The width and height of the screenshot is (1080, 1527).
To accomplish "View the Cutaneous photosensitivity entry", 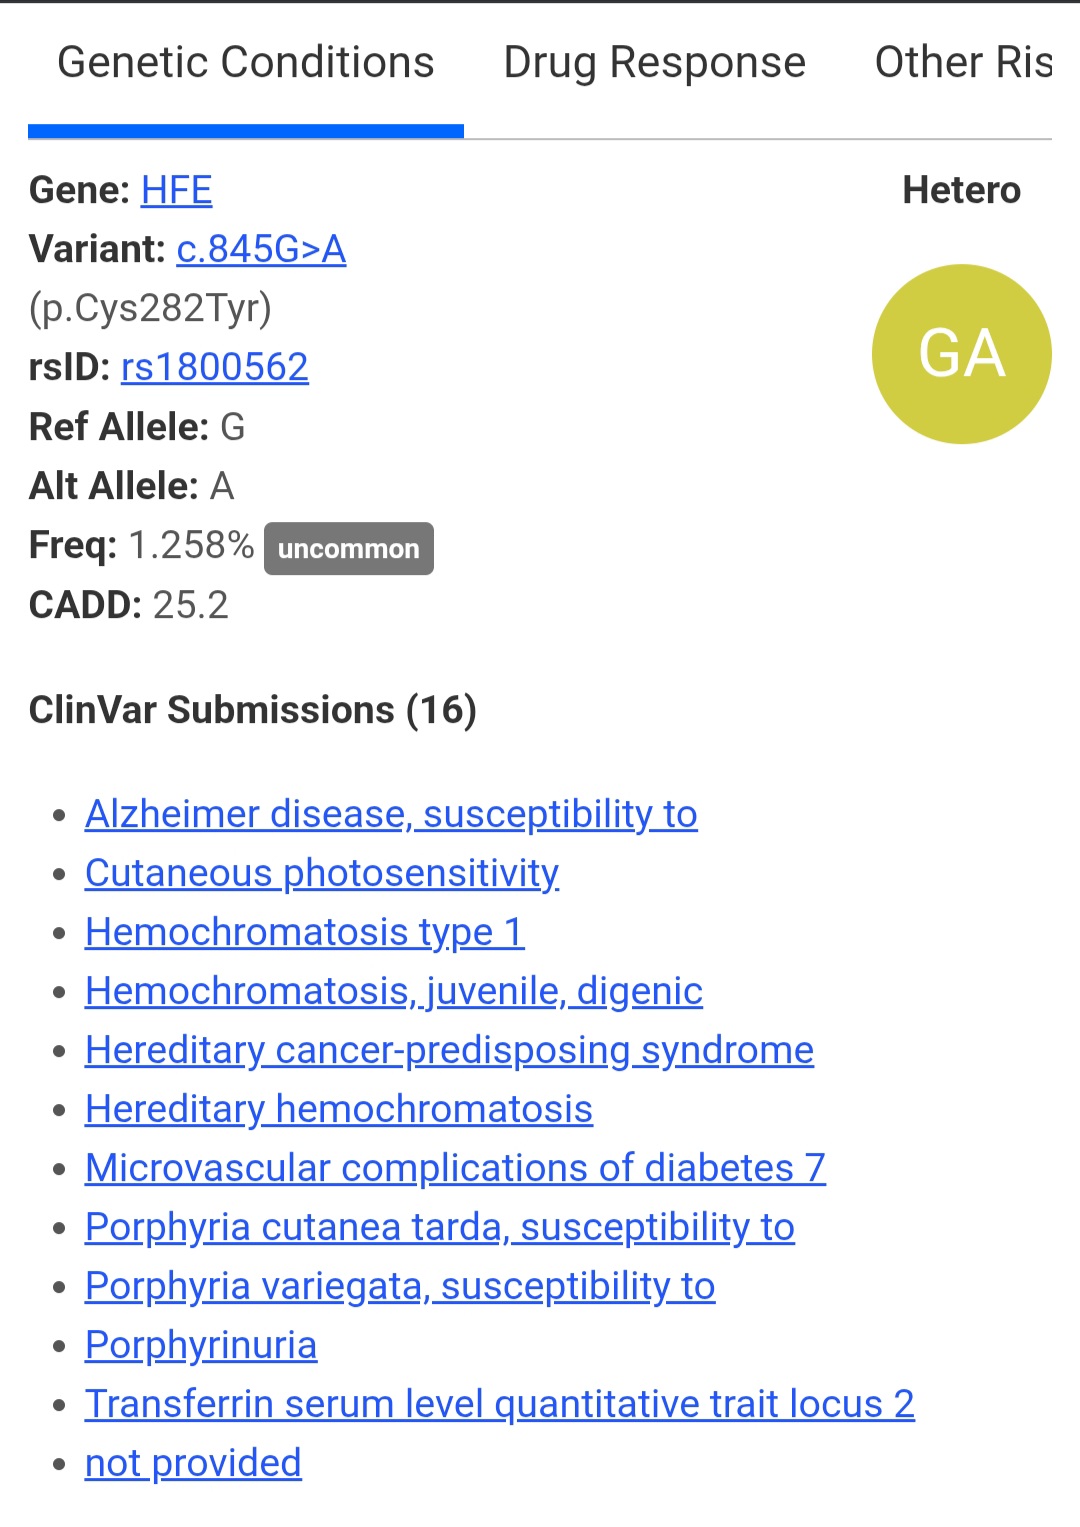I will tap(321, 873).
